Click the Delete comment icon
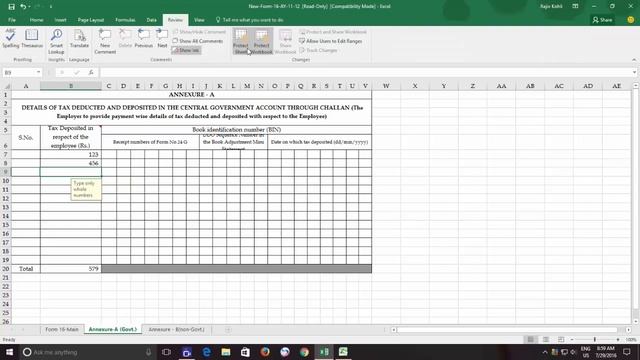Screen dimensions: 640x360 click(x=125, y=39)
